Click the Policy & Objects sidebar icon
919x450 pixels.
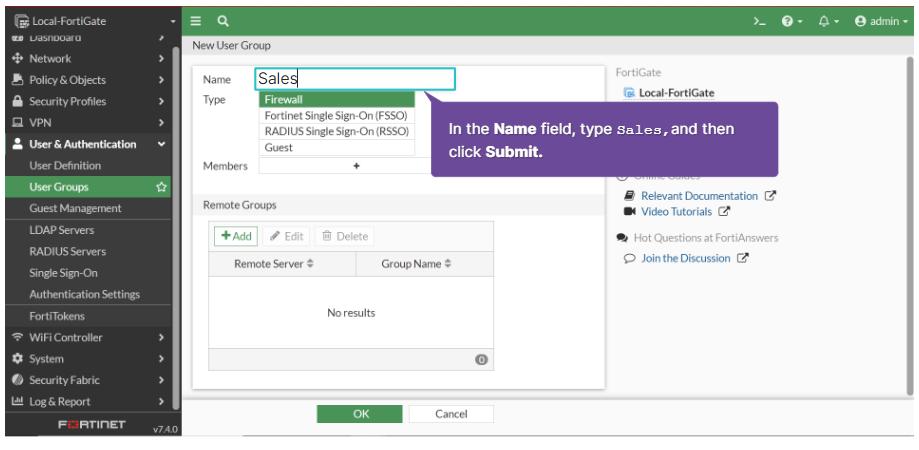pos(17,80)
